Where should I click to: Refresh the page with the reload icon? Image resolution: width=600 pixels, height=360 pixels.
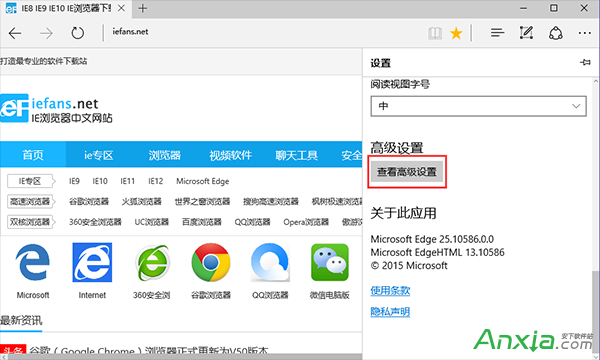click(x=78, y=33)
